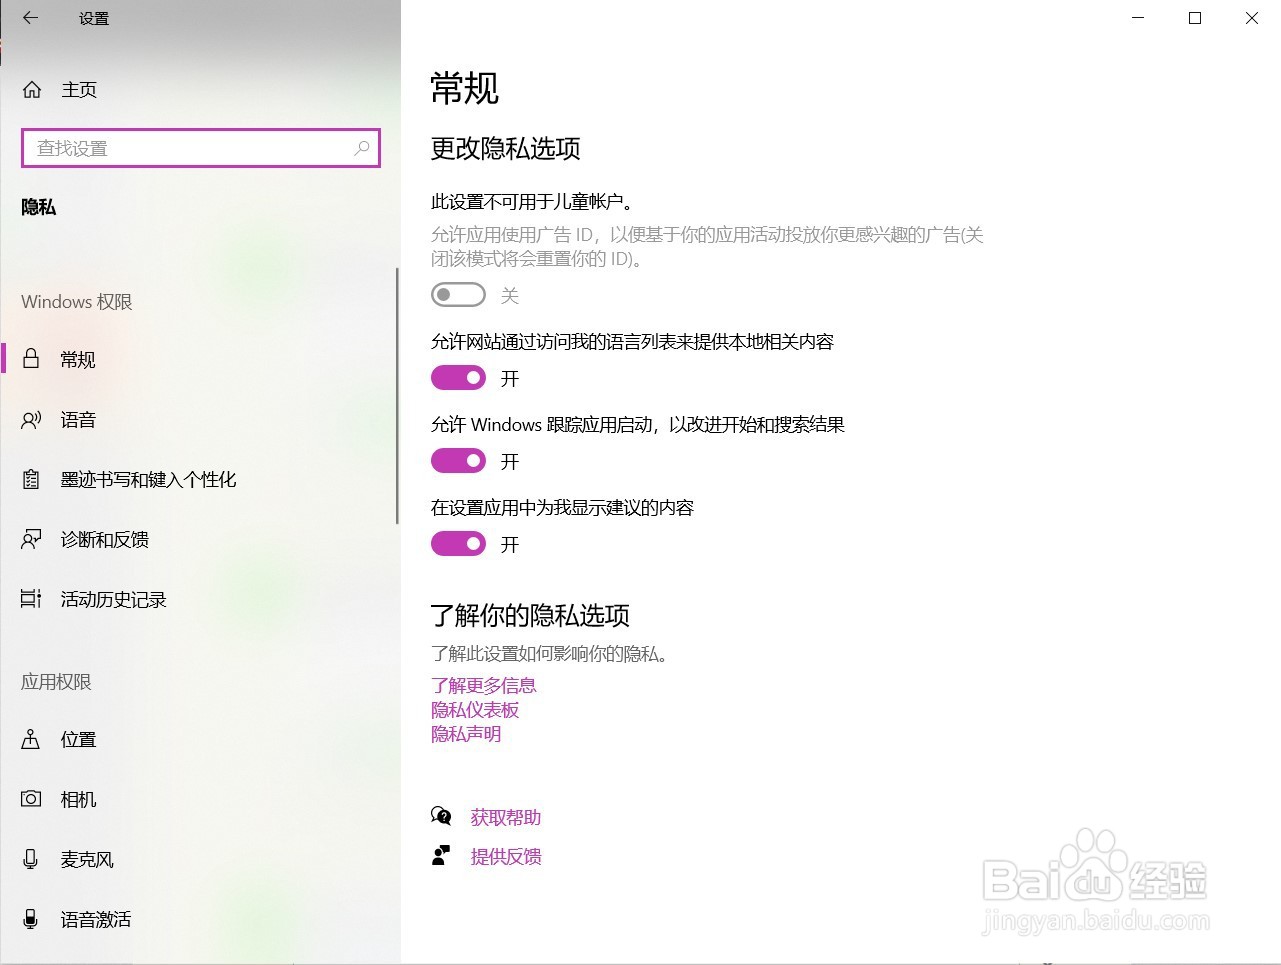Click the 提供反馈 link

tap(506, 856)
